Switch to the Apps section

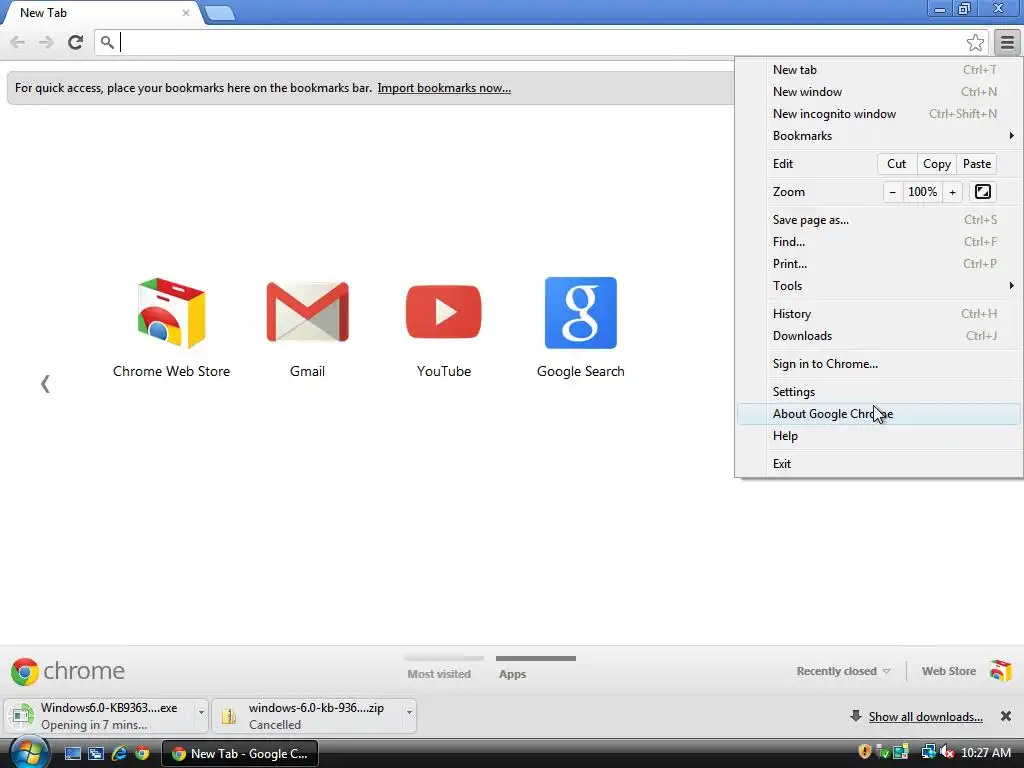513,674
